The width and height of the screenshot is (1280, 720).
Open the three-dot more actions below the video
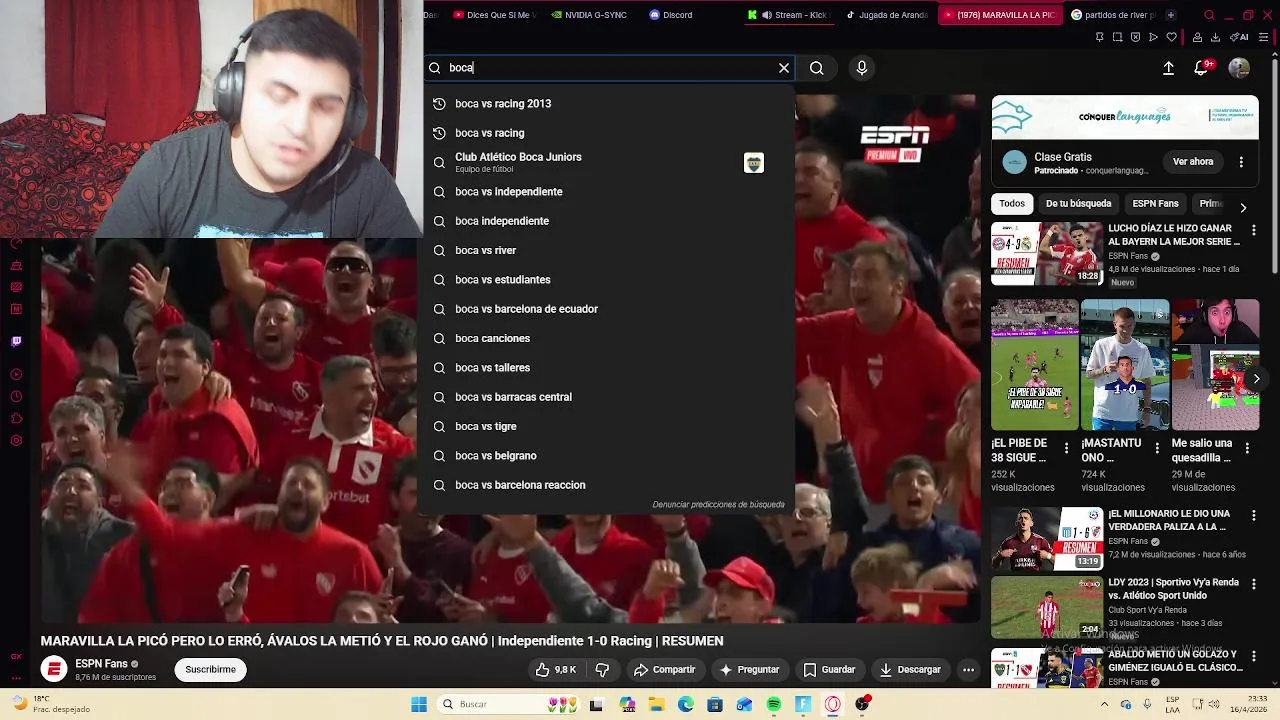click(x=968, y=670)
